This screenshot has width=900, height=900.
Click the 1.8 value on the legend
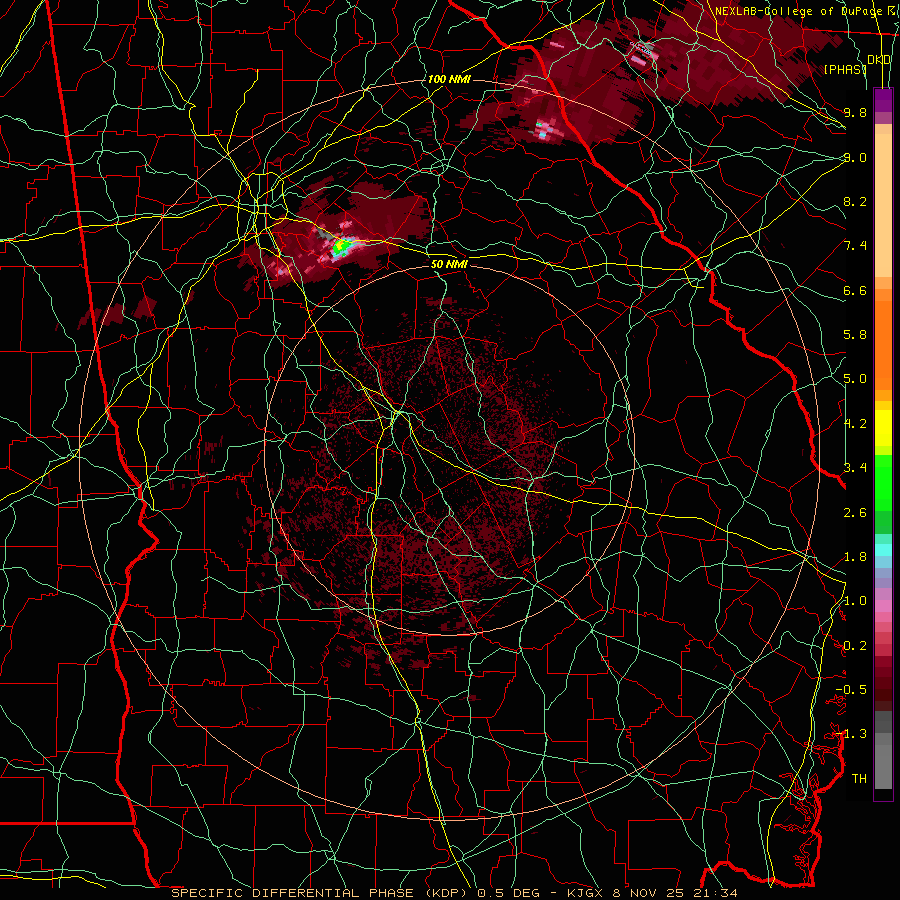pyautogui.click(x=855, y=557)
